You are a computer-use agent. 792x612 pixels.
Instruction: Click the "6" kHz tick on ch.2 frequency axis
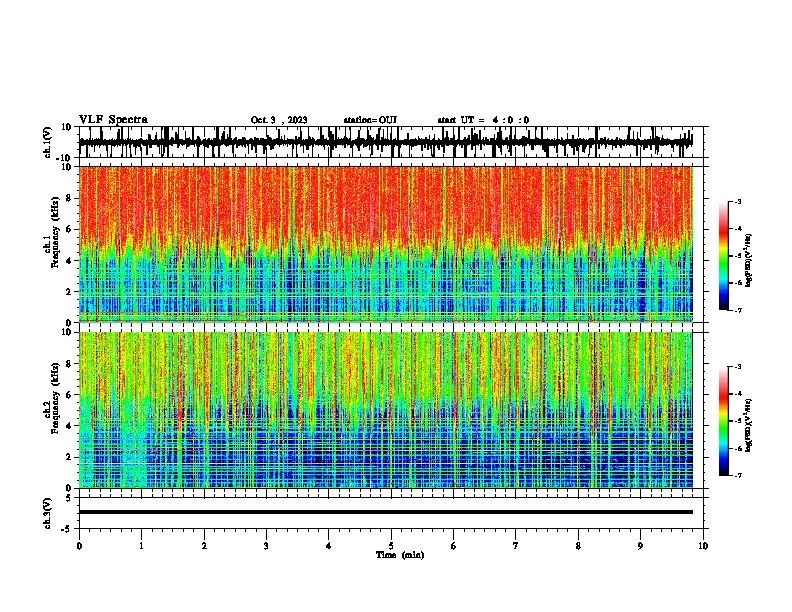point(70,395)
